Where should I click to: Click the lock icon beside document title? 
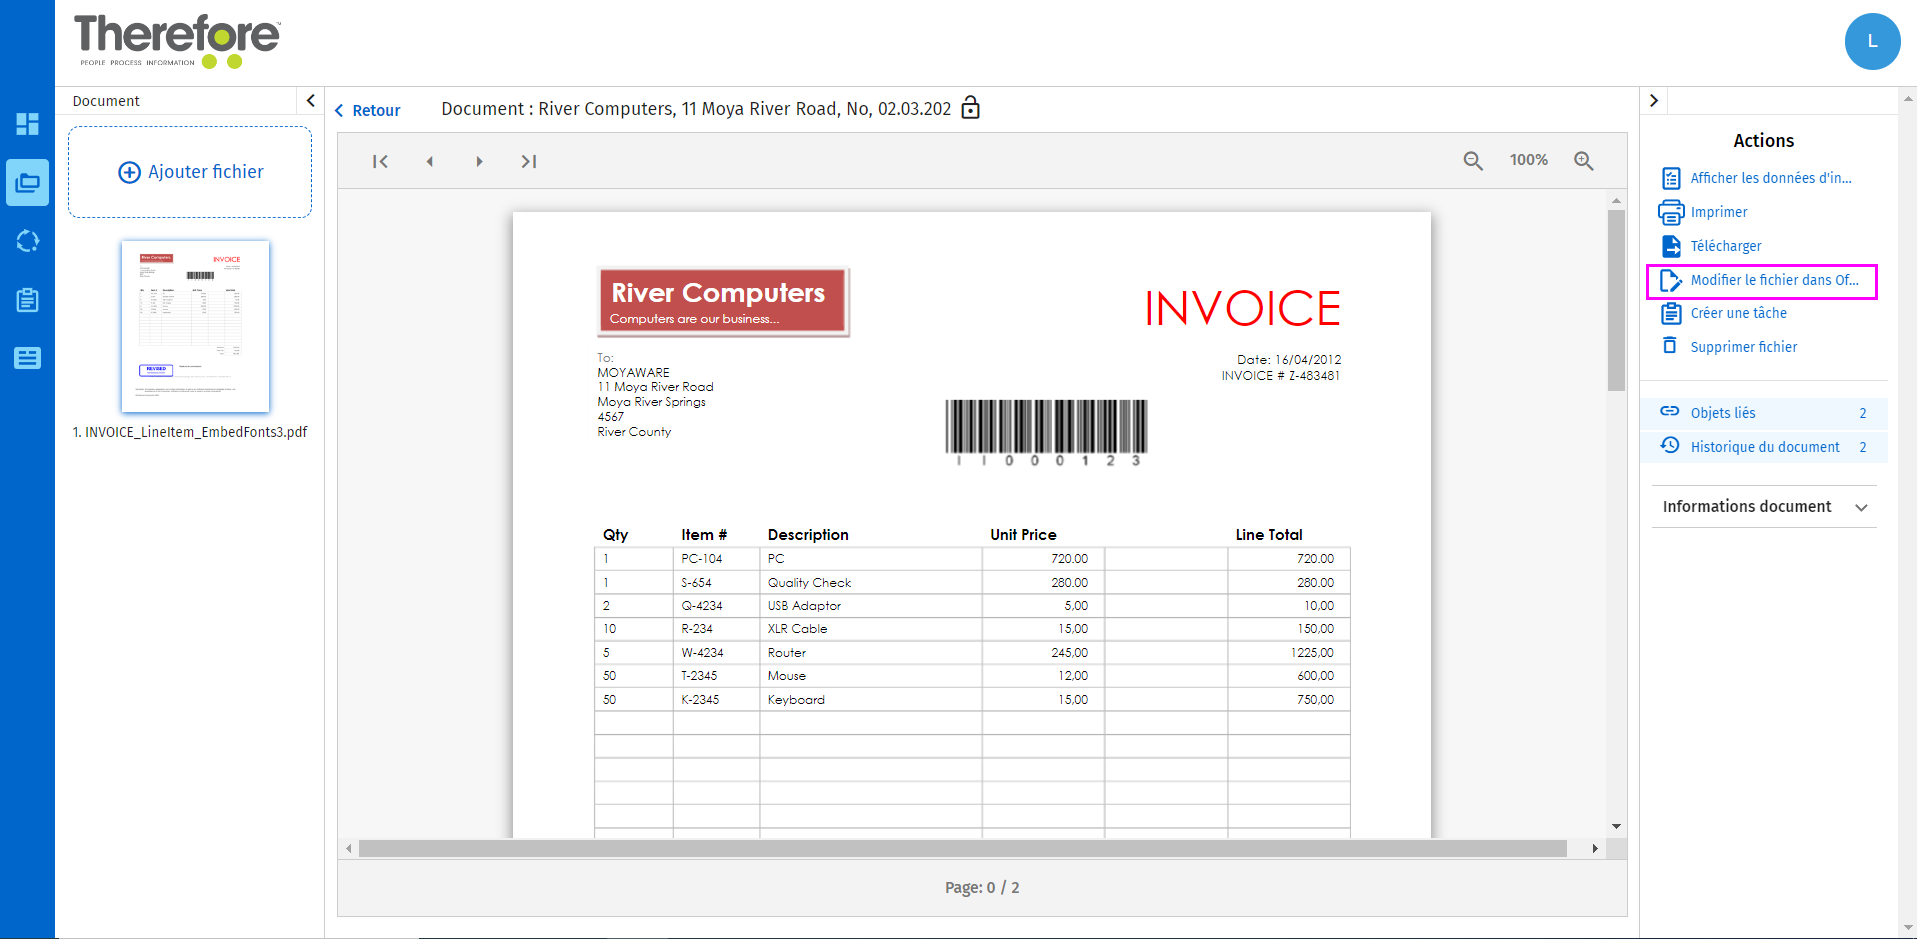[x=970, y=108]
